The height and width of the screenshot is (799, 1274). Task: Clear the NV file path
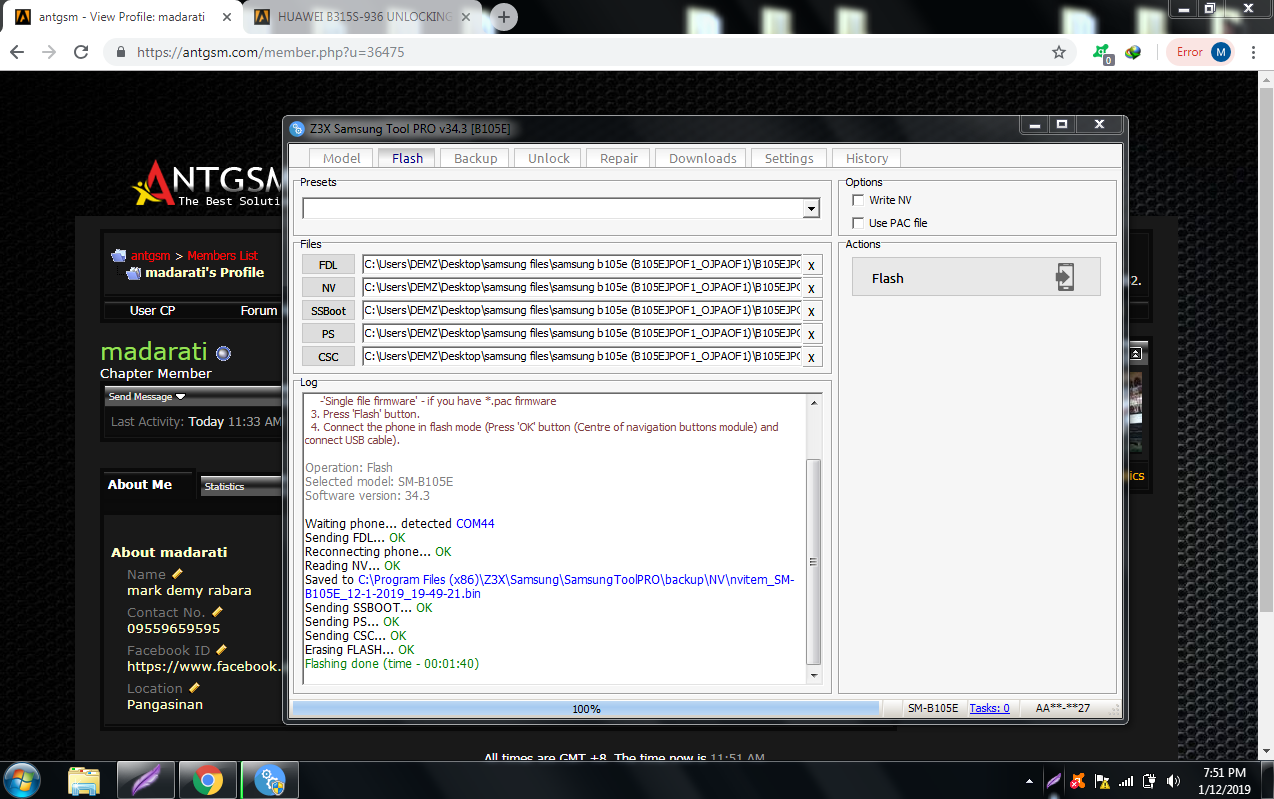(811, 288)
